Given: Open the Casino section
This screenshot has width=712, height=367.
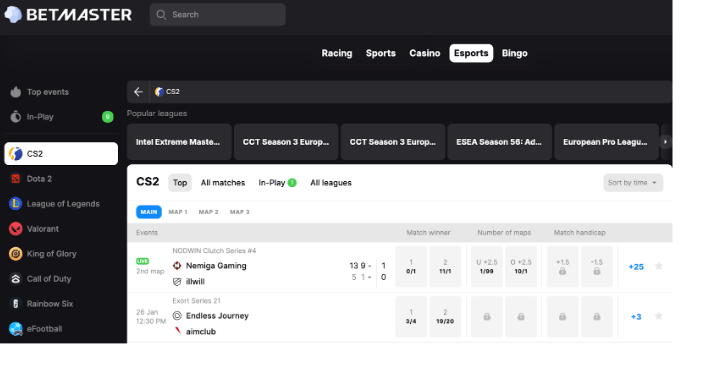Looking at the screenshot, I should (x=425, y=53).
